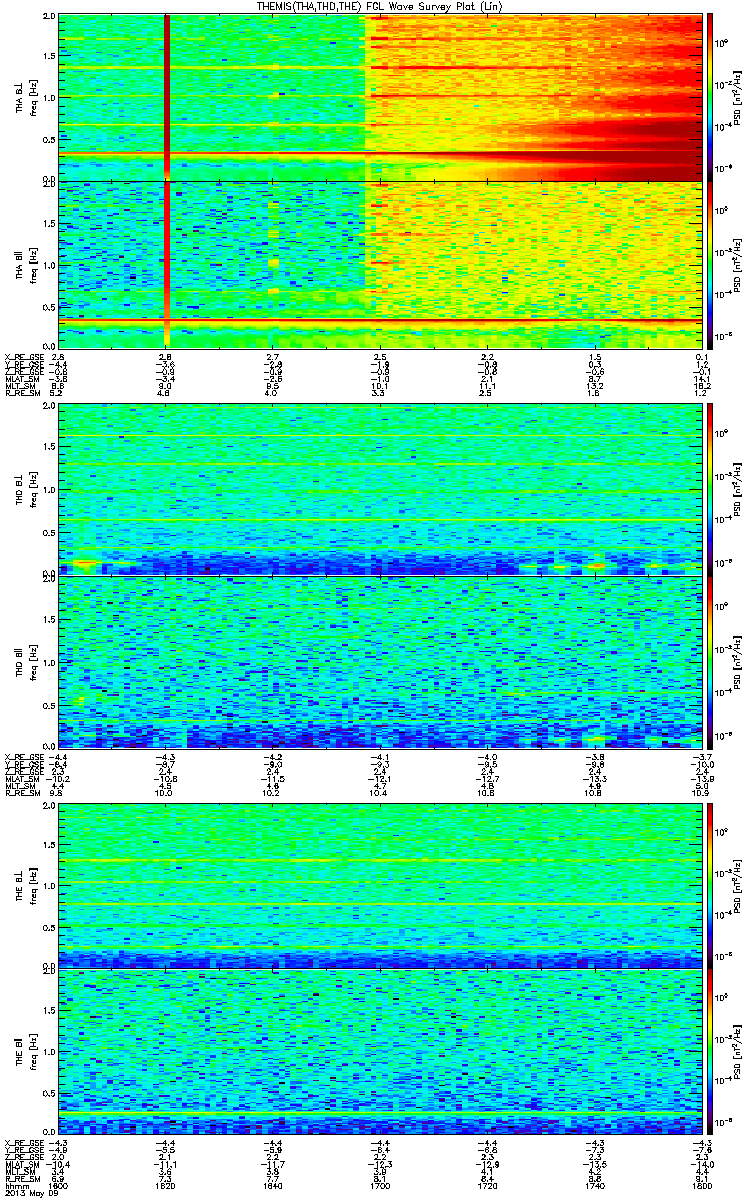Viewport: 750px width, 1200px height.
Task: Click the 'THE Bll freq [Hz]' axis label
Action: (24, 1052)
